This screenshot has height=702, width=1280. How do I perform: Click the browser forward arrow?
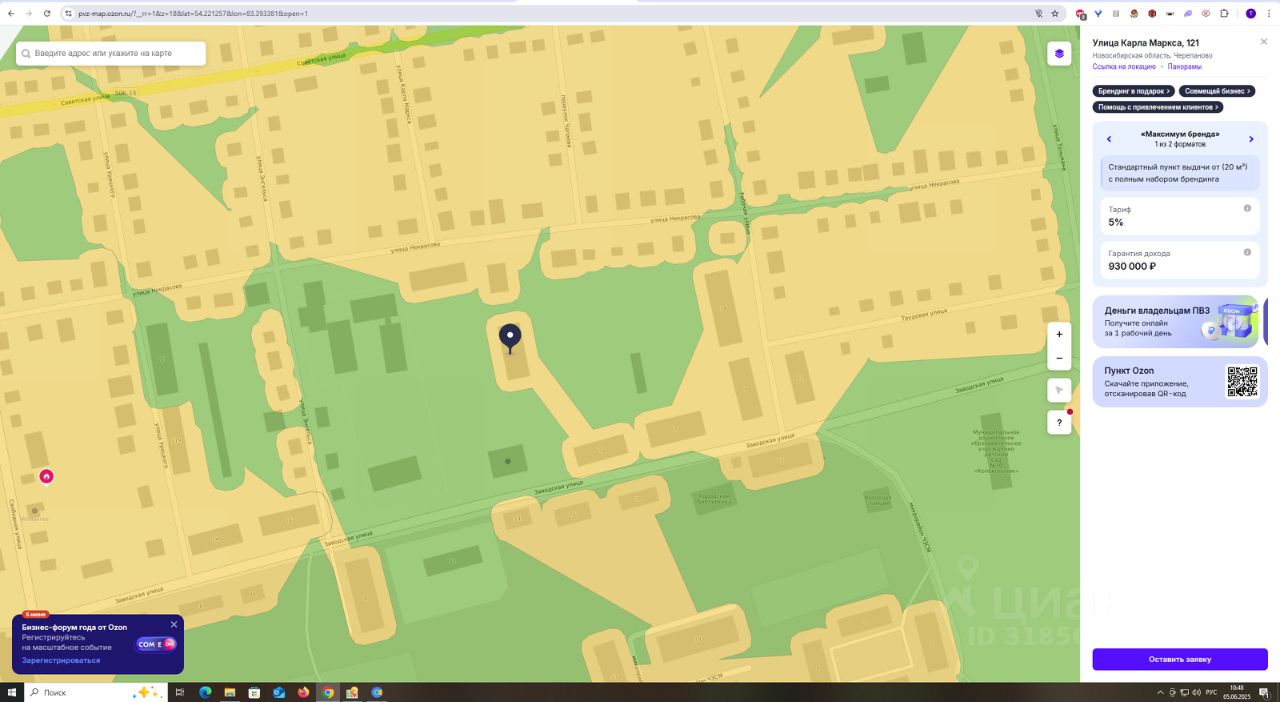point(28,13)
